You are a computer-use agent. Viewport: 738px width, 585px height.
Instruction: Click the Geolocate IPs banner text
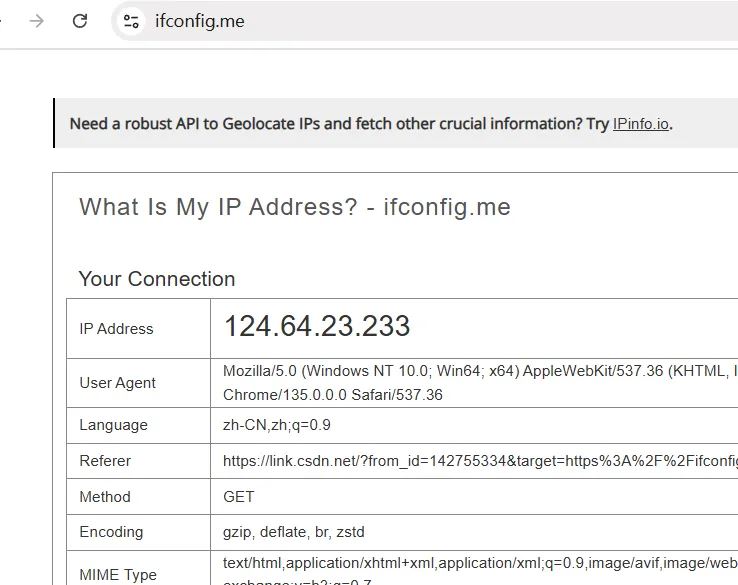[330, 124]
